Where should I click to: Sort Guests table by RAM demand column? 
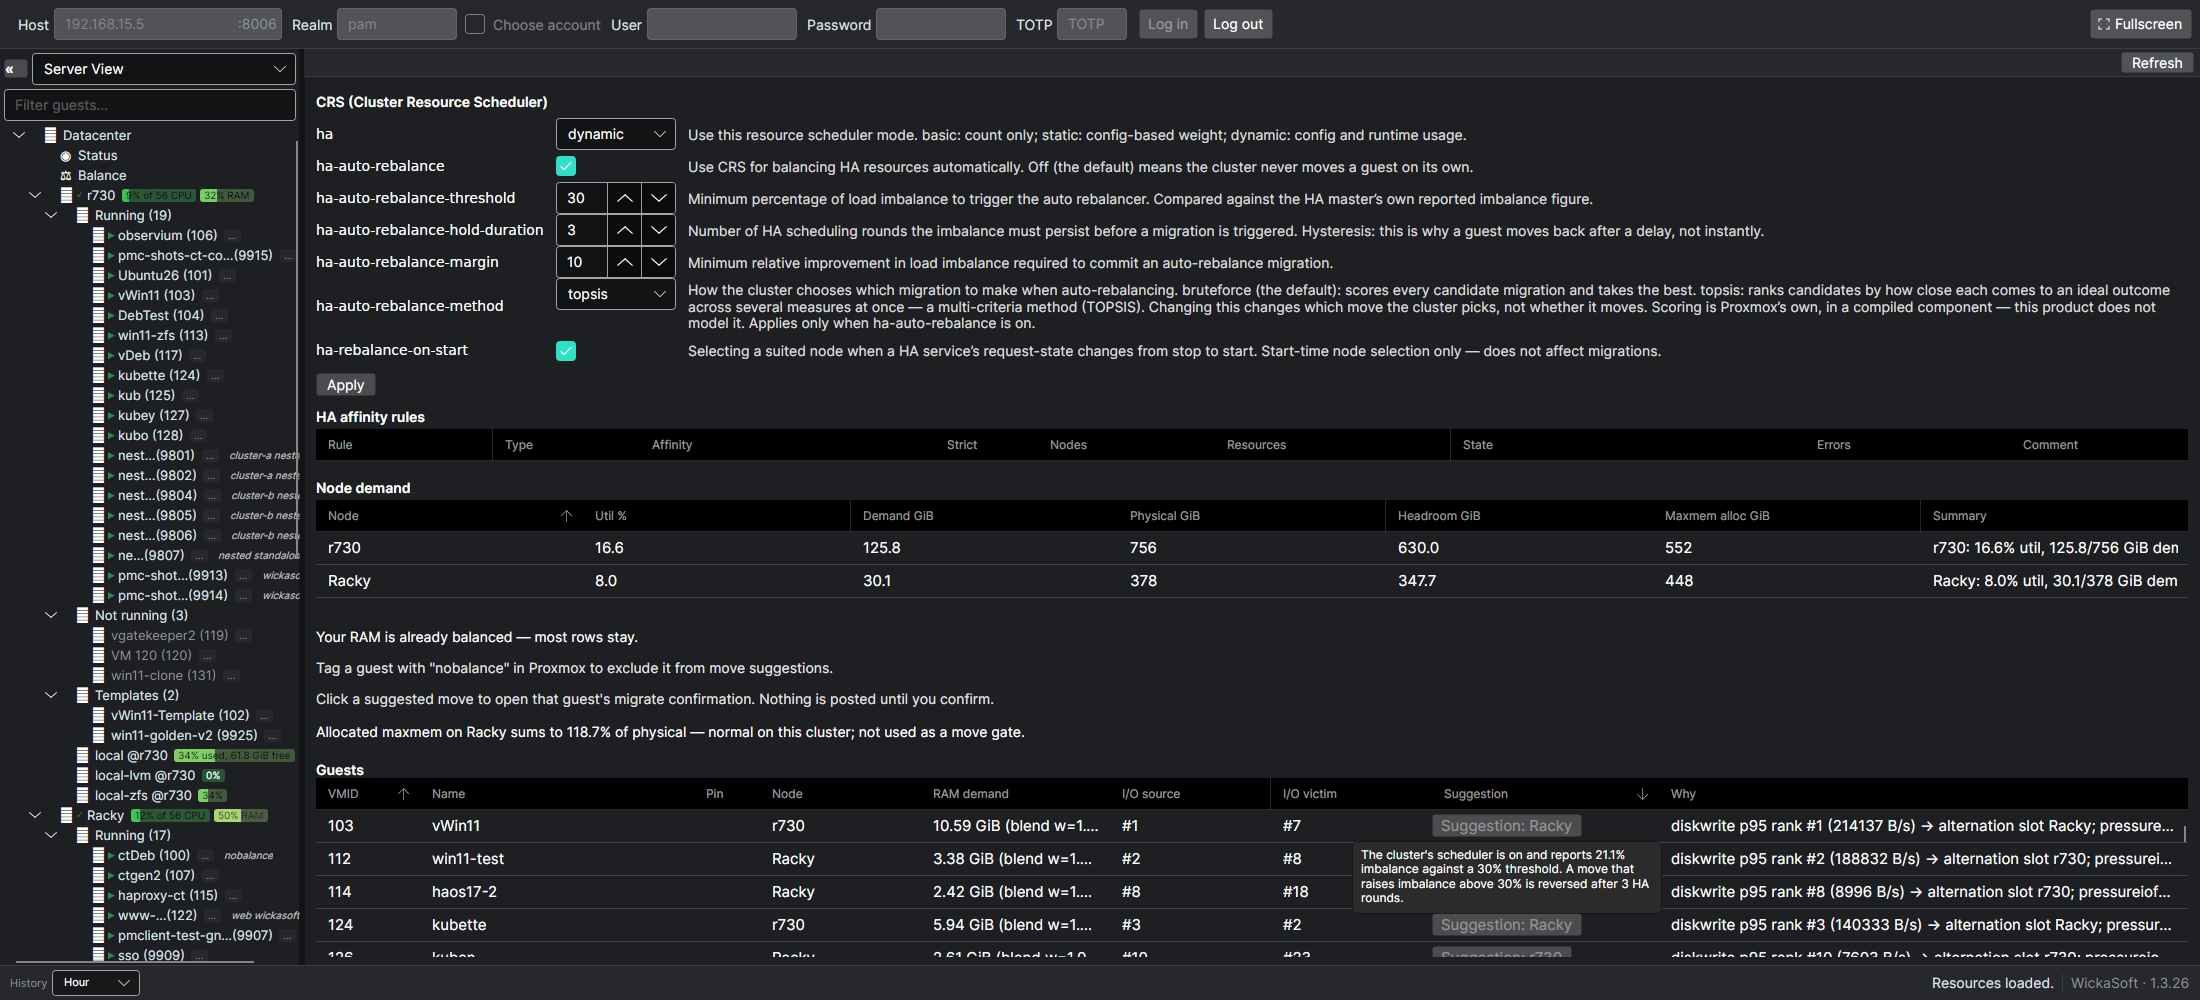pyautogui.click(x=1015, y=794)
